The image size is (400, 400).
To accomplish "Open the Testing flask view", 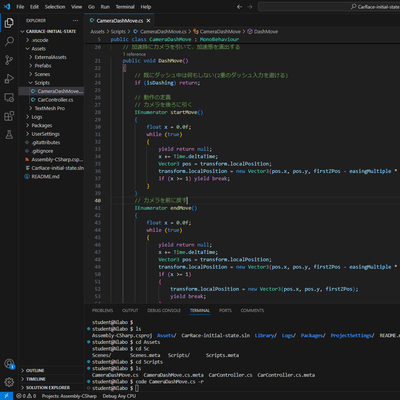I will (x=9, y=135).
